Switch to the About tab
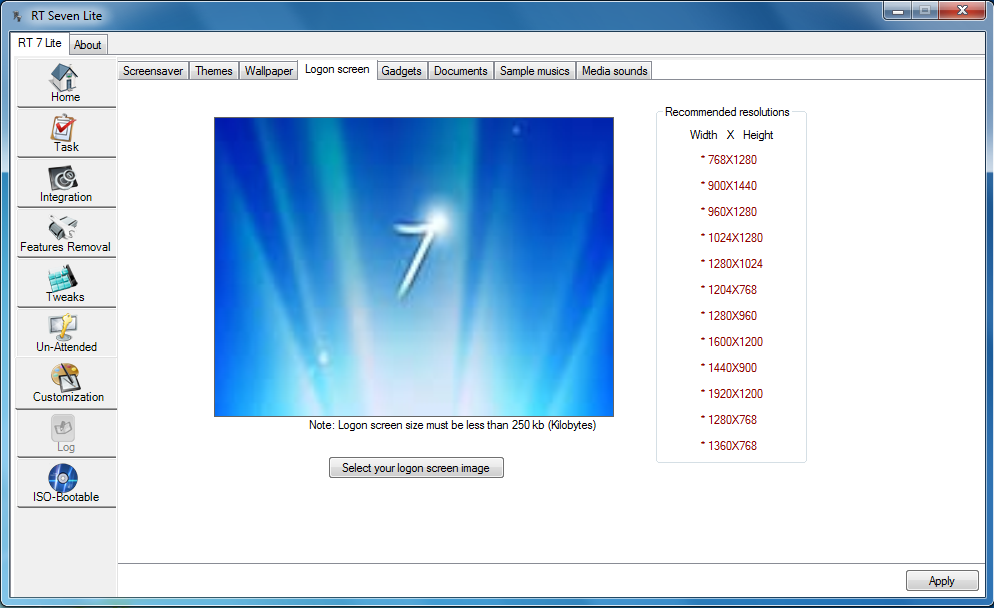The height and width of the screenshot is (608, 994). tap(87, 45)
